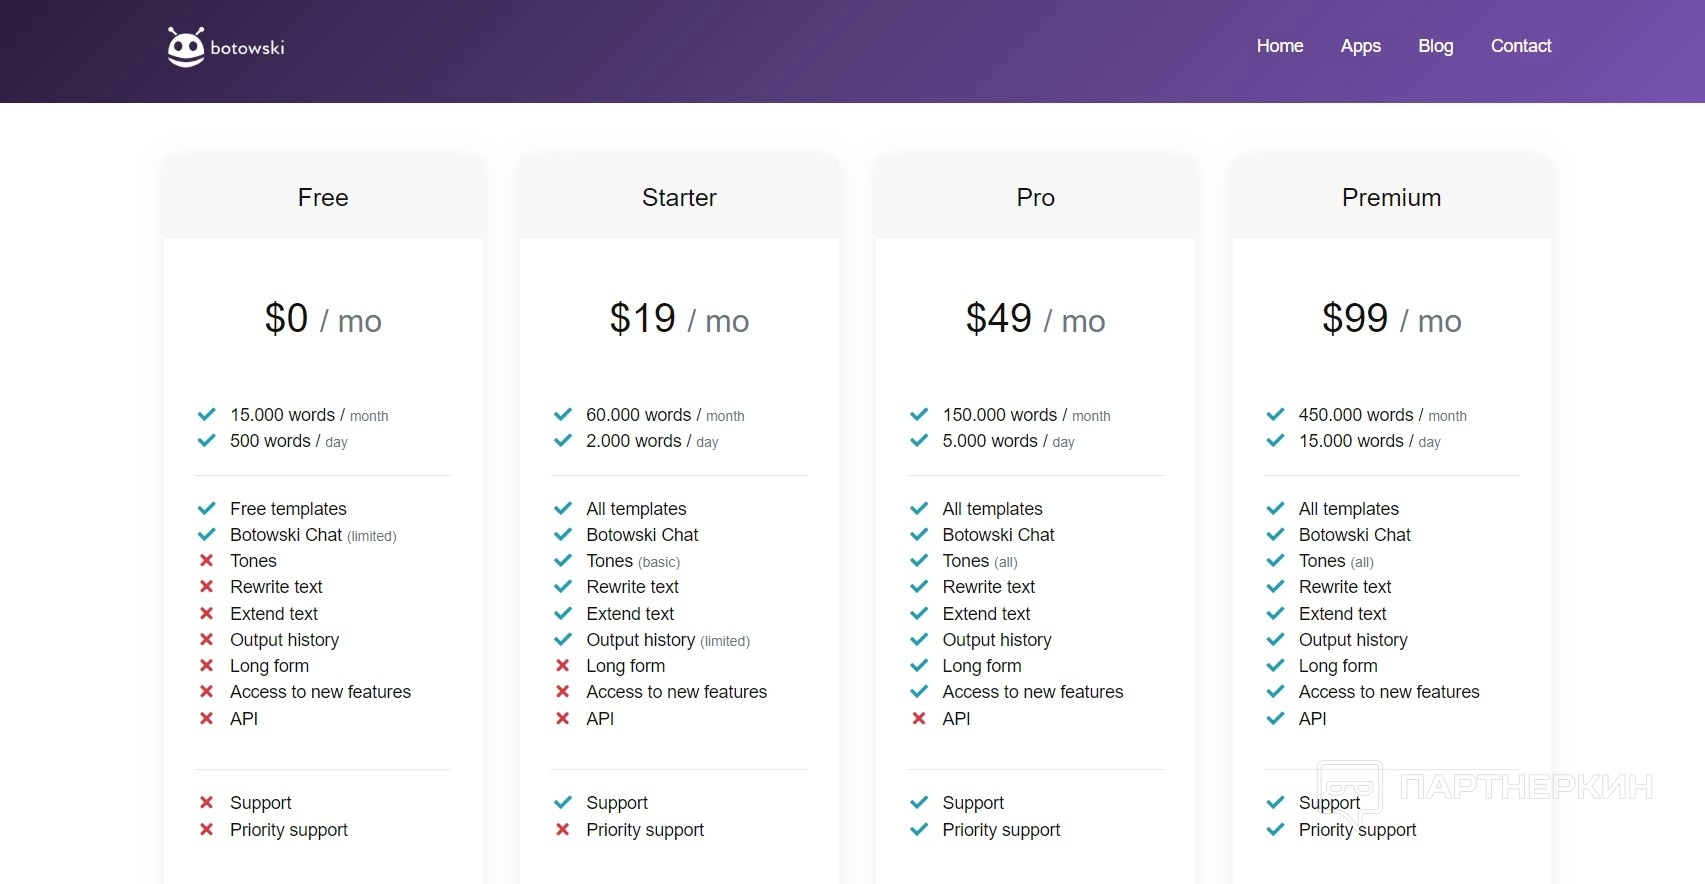1705x884 pixels.
Task: Click the checkmark beside Free templates
Action: (206, 508)
